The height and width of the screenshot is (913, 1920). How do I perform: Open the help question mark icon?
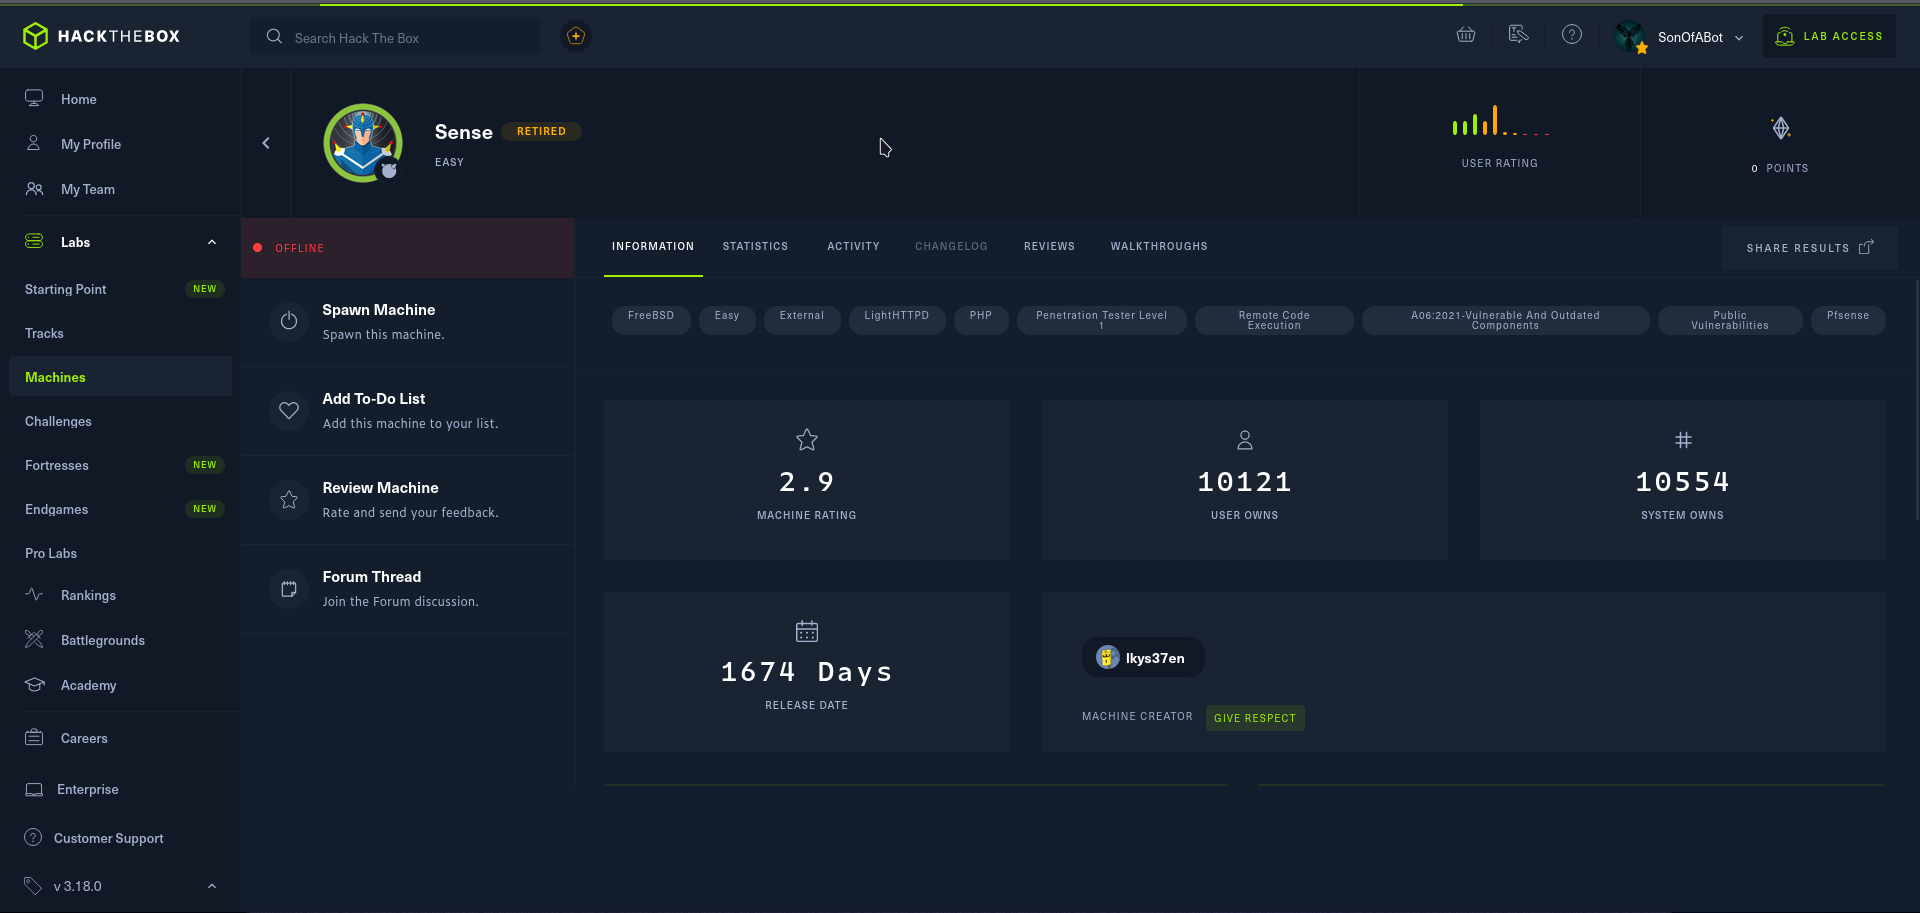(1572, 35)
